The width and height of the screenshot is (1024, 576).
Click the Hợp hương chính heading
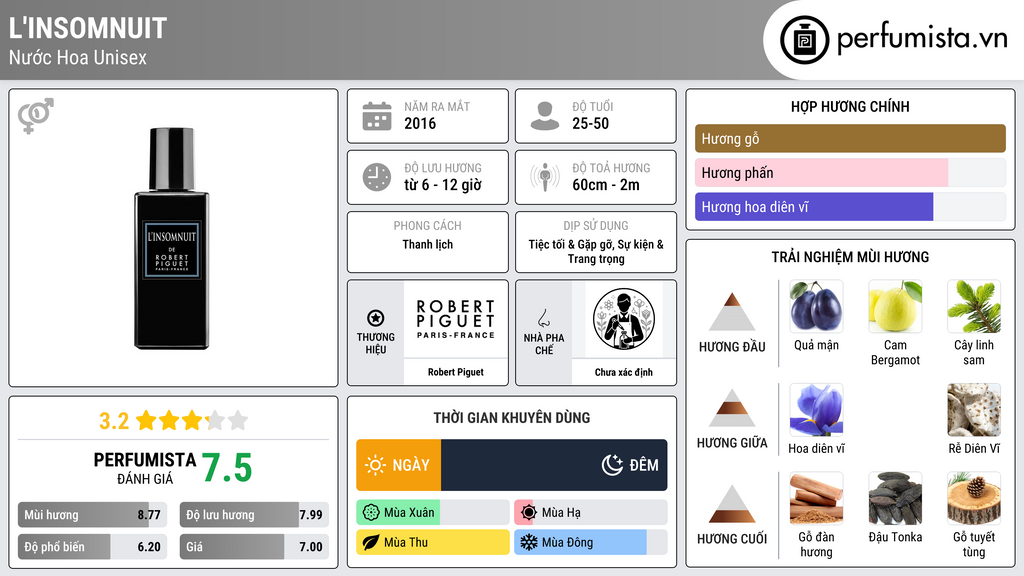tap(850, 106)
